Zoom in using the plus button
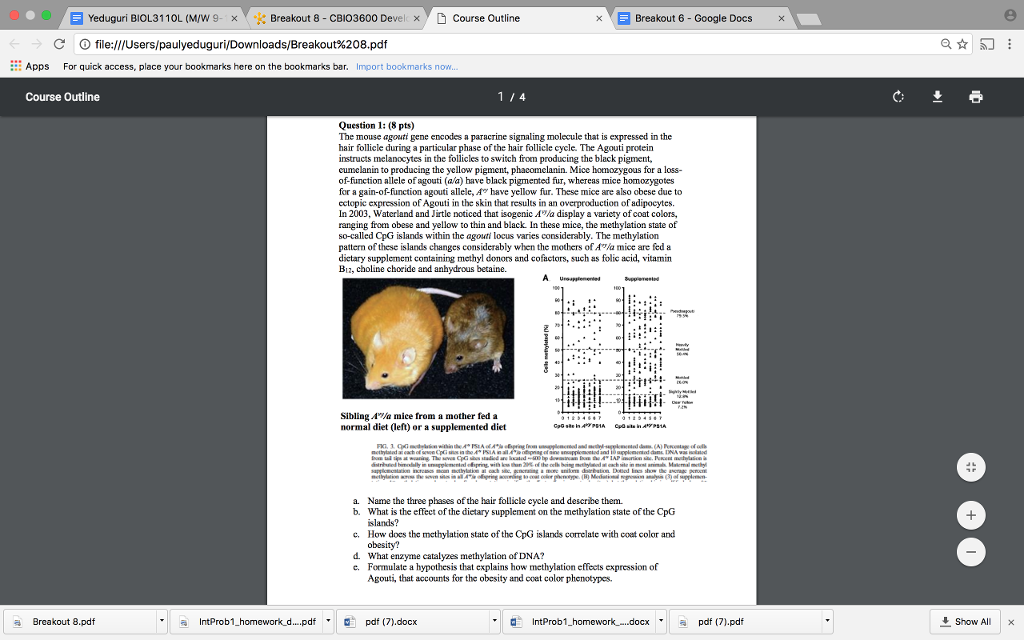 [971, 515]
